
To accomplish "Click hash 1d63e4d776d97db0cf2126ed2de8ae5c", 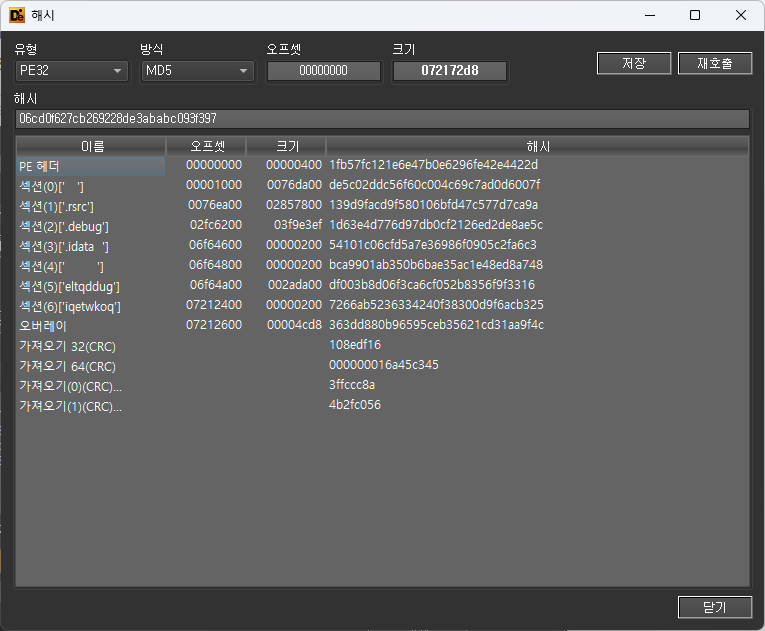I will pos(436,225).
